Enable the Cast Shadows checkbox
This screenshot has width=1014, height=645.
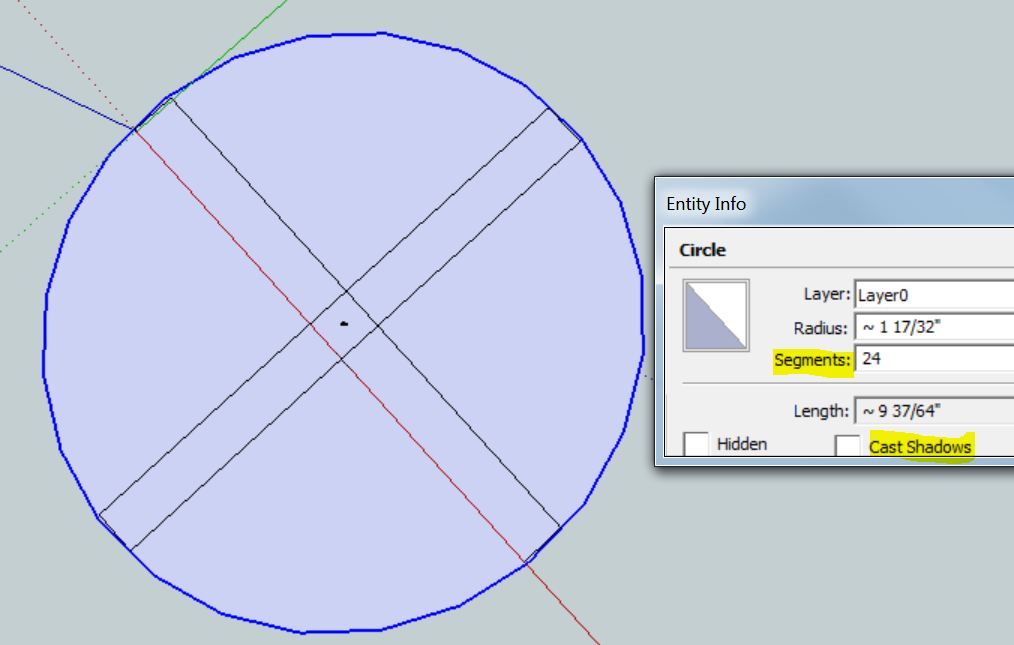coord(848,444)
